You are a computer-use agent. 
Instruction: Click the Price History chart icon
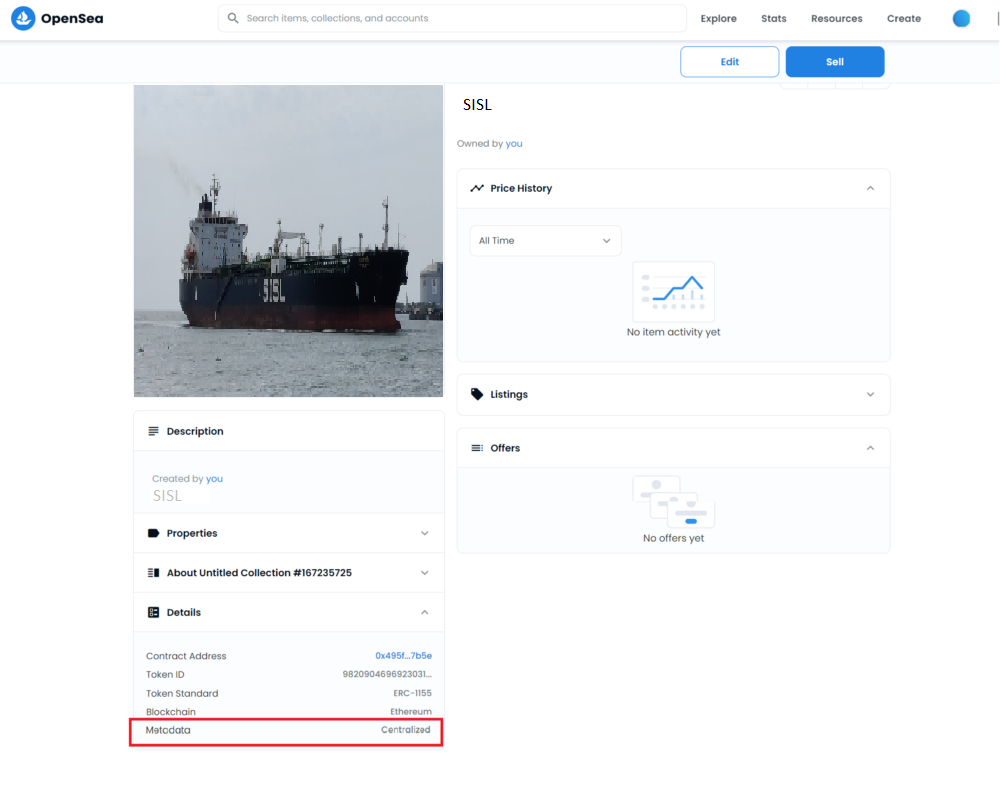point(477,188)
